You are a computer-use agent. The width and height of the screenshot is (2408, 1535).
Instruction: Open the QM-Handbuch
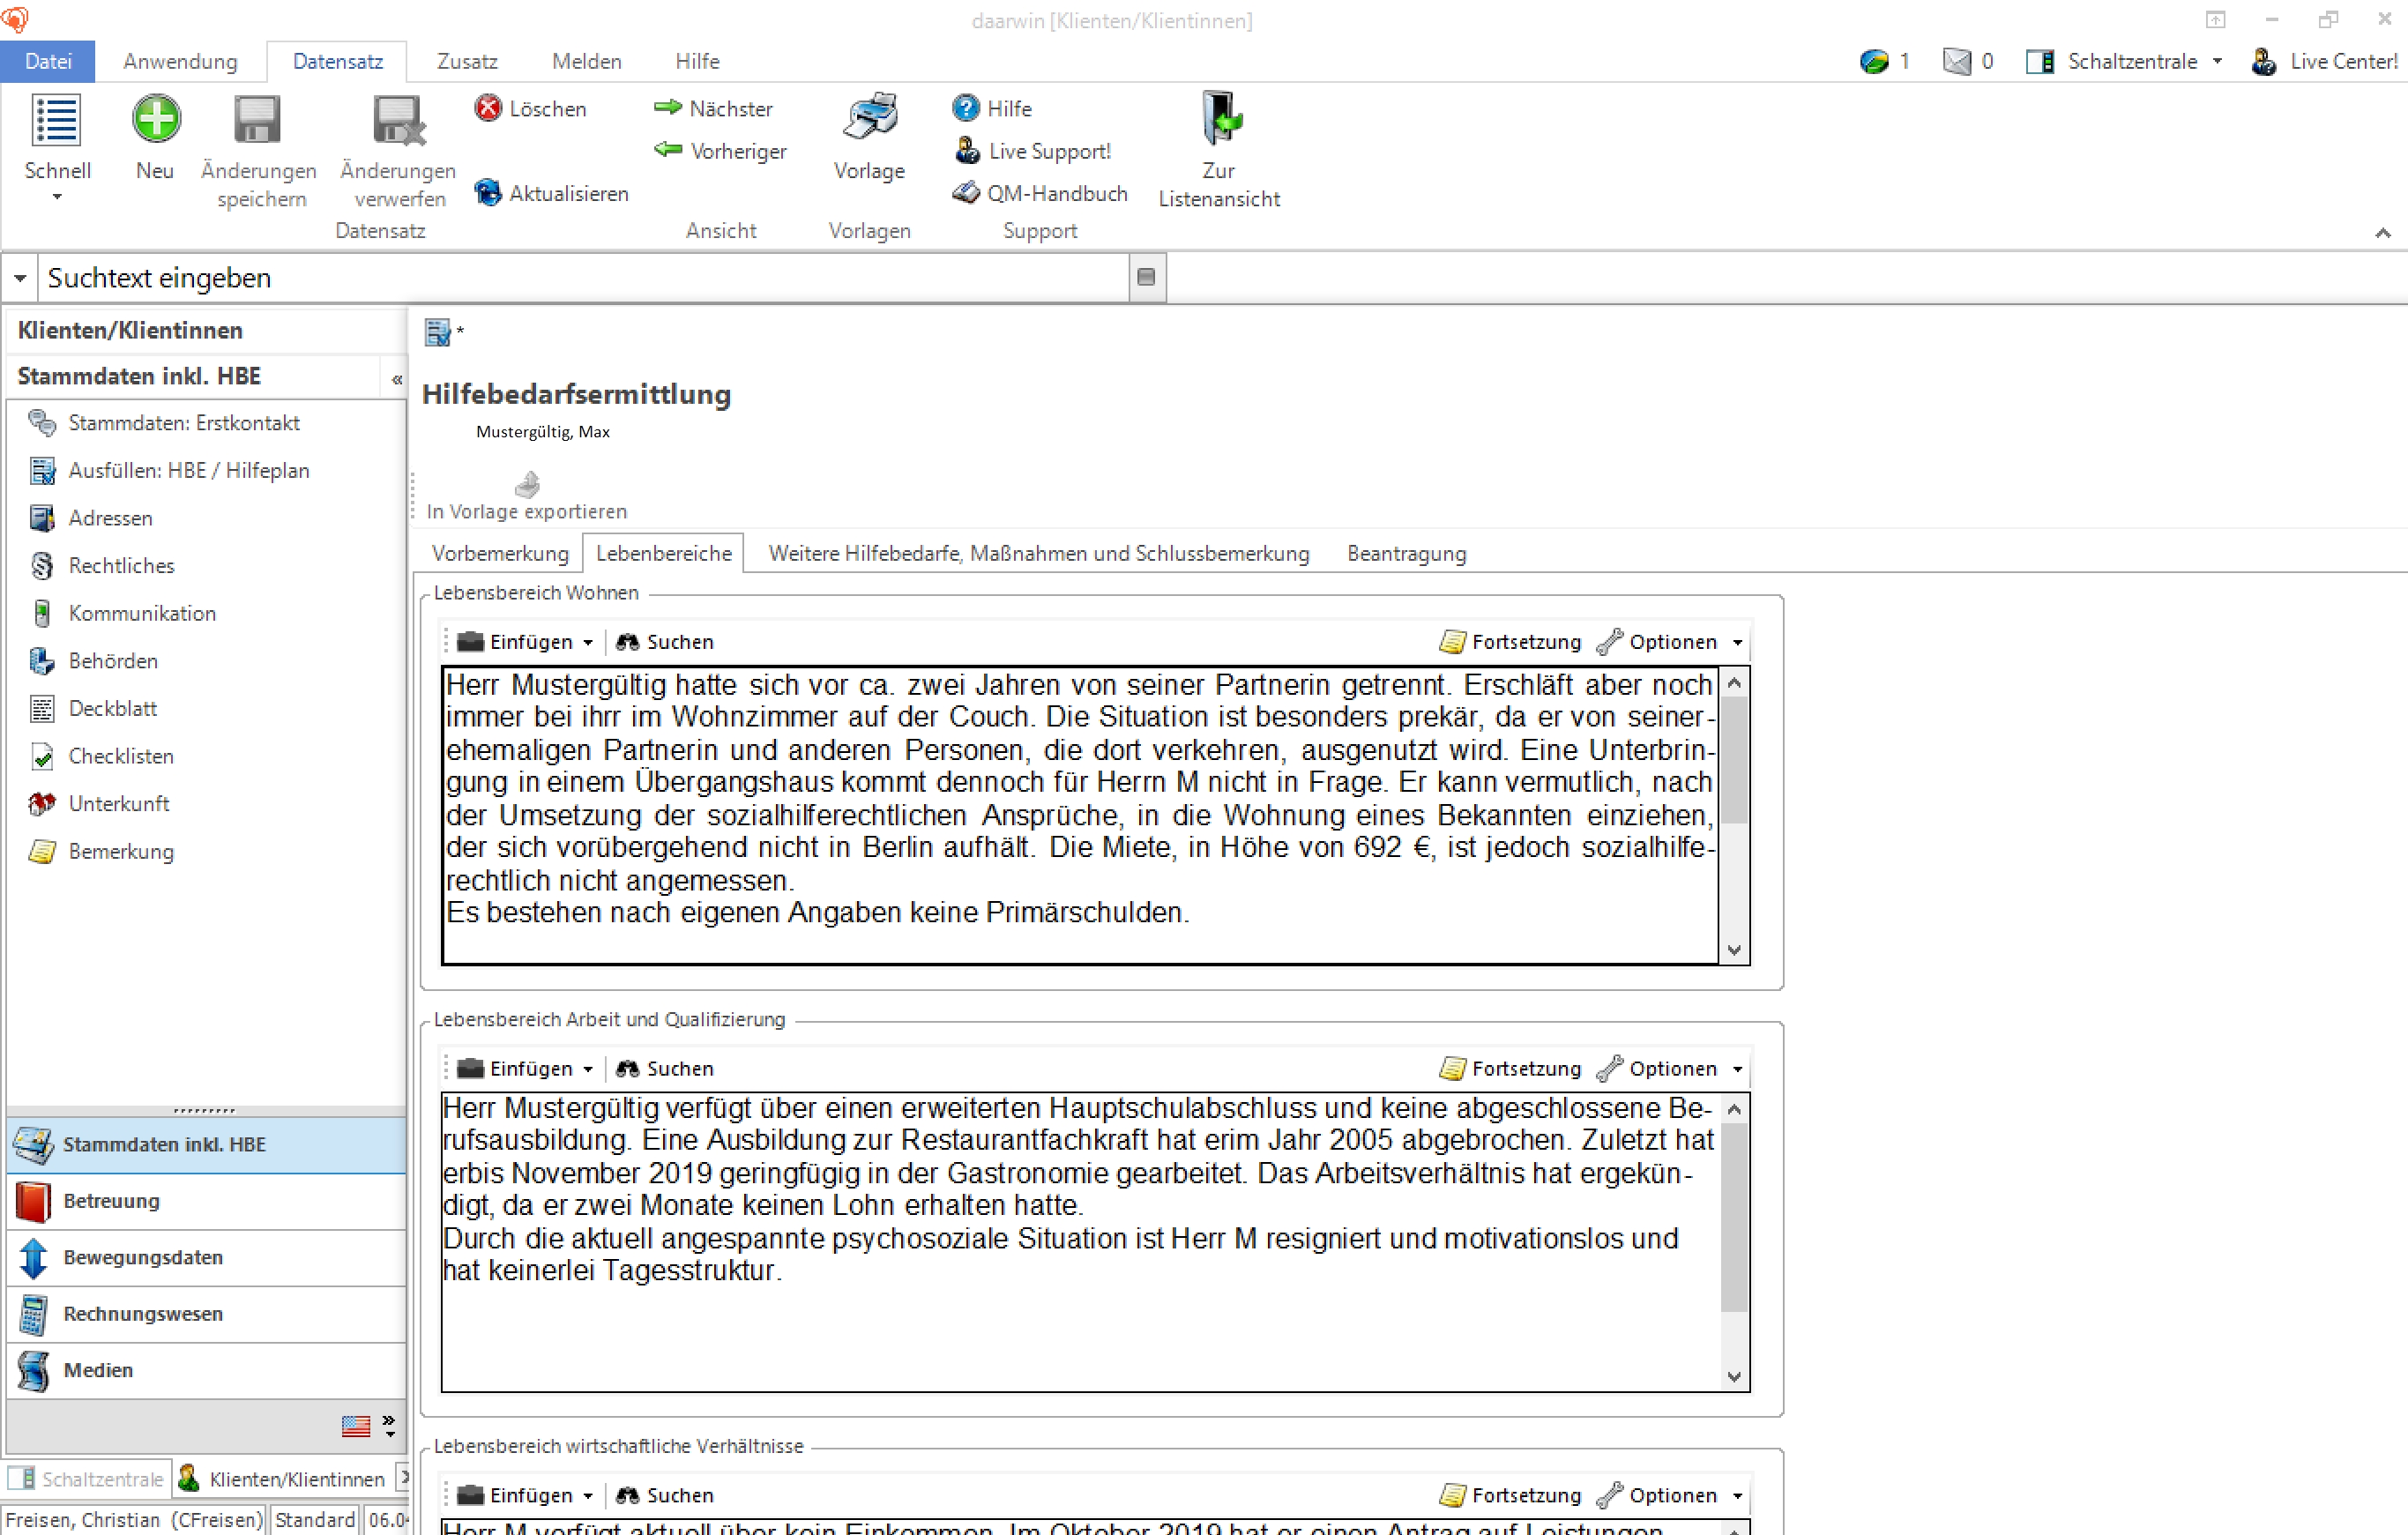[x=1040, y=193]
